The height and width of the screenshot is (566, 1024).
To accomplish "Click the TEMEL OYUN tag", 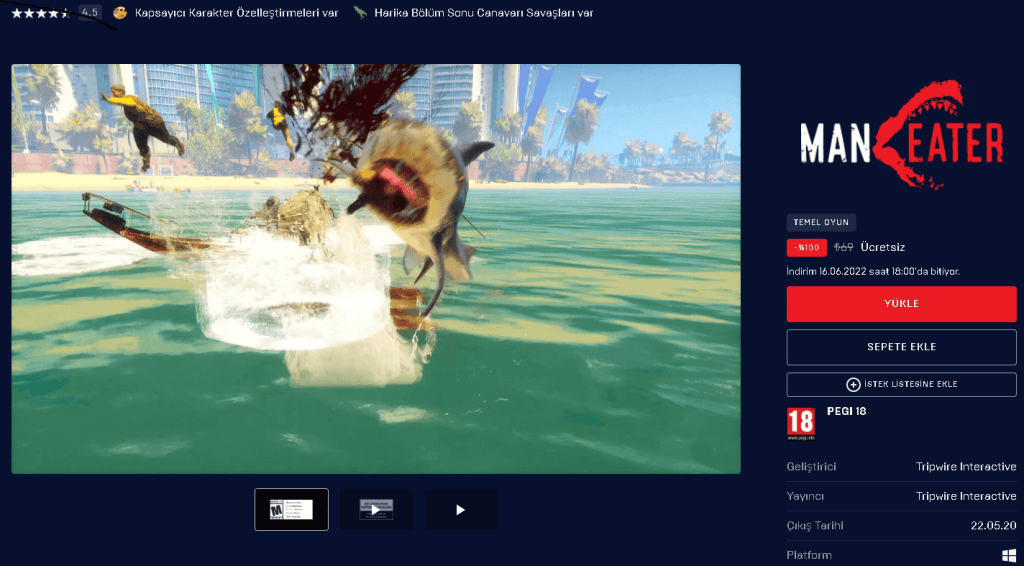I will (x=821, y=223).
